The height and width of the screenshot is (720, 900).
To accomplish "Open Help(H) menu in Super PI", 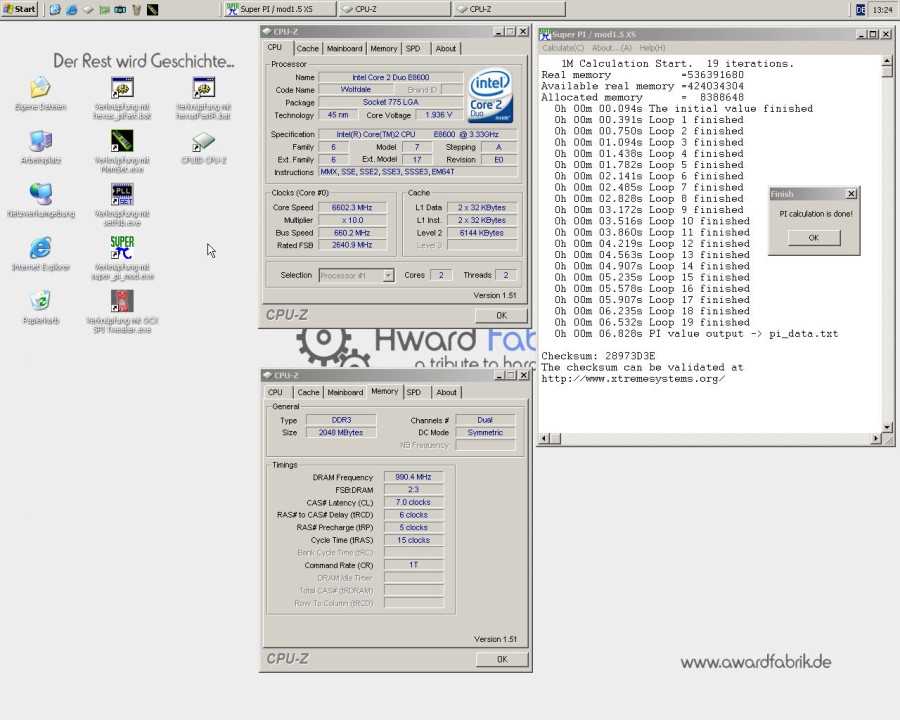I will coord(653,48).
